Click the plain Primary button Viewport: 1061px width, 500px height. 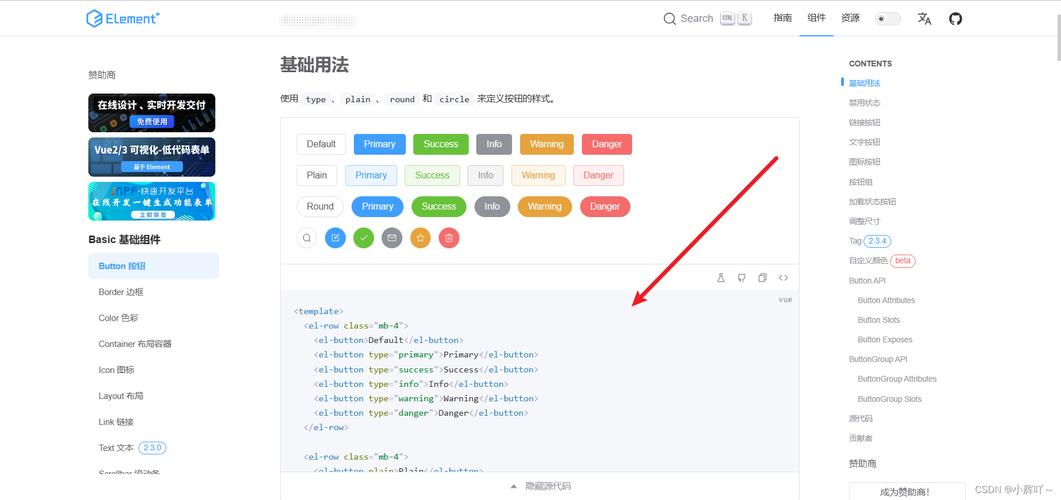point(371,175)
